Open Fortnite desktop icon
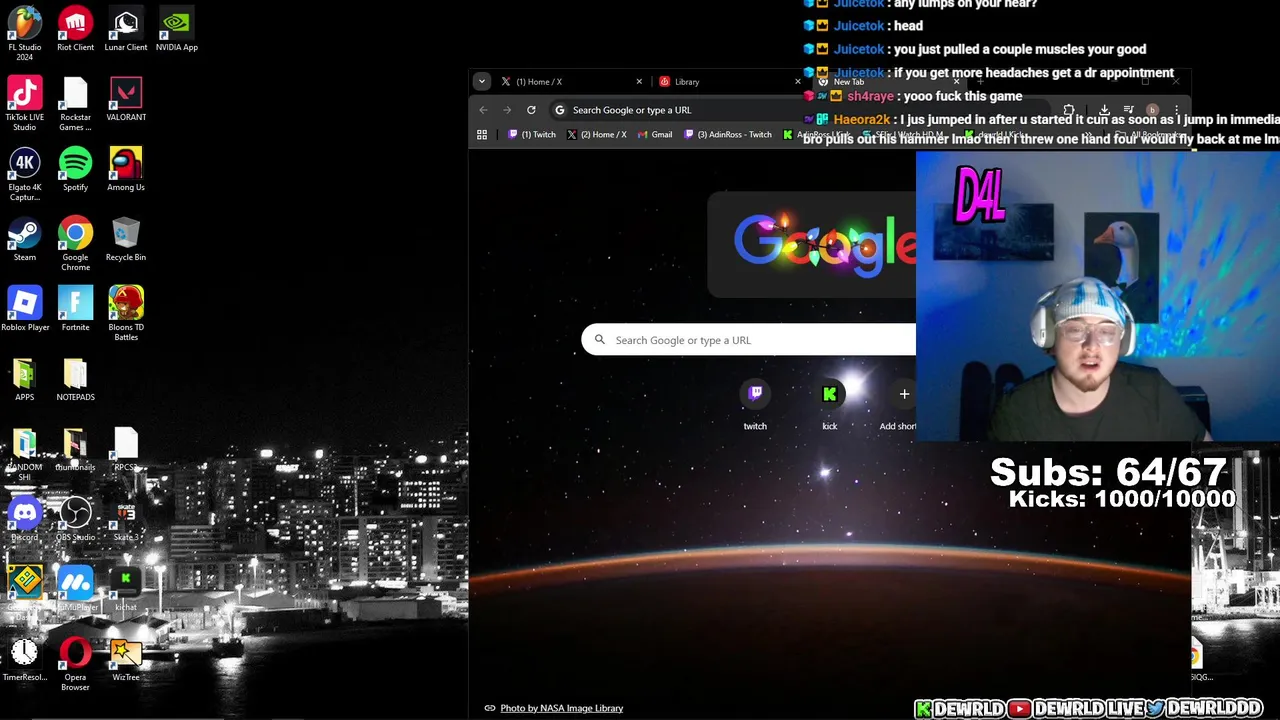 pyautogui.click(x=75, y=309)
